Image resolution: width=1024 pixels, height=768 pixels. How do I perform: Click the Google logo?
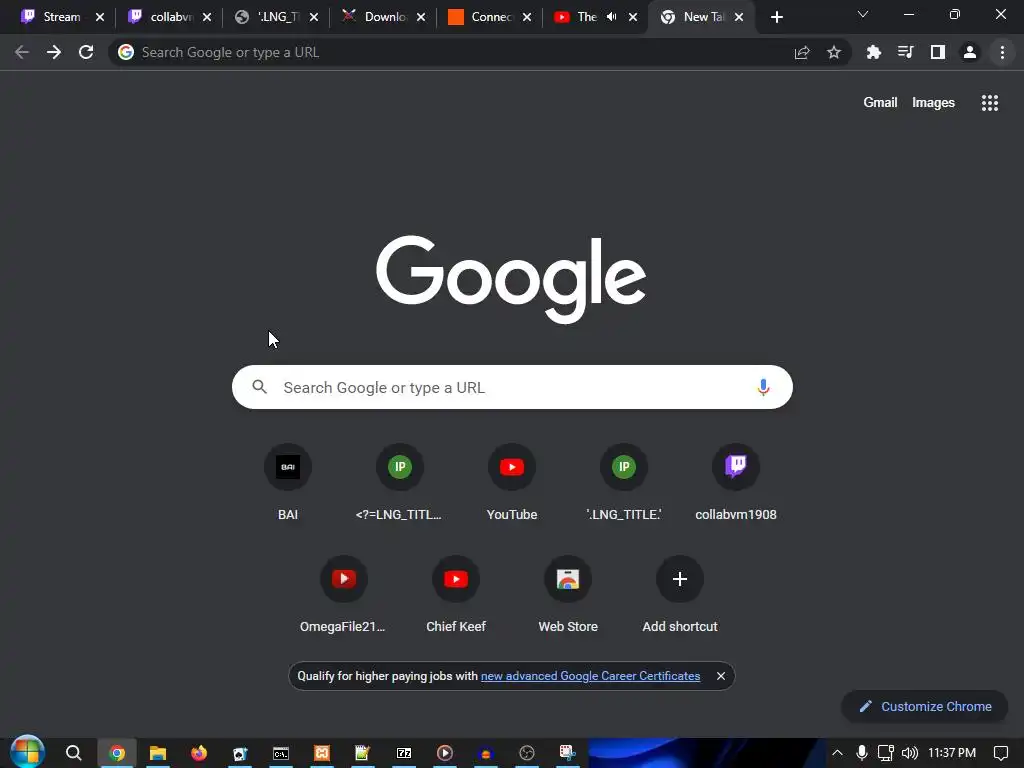click(x=511, y=279)
